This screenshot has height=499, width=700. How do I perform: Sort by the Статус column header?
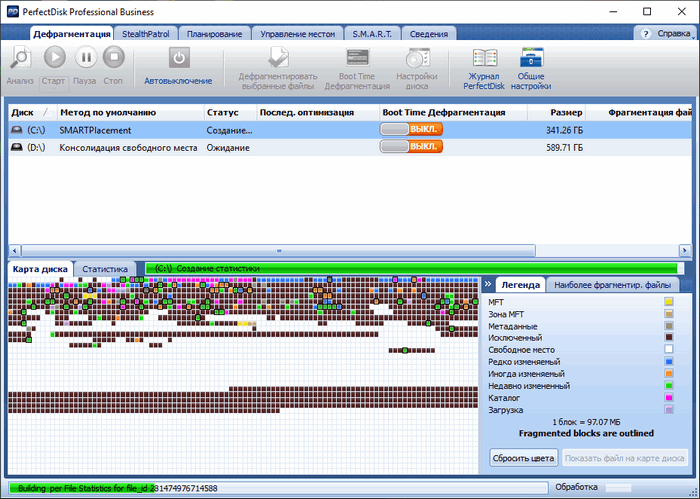tap(230, 112)
